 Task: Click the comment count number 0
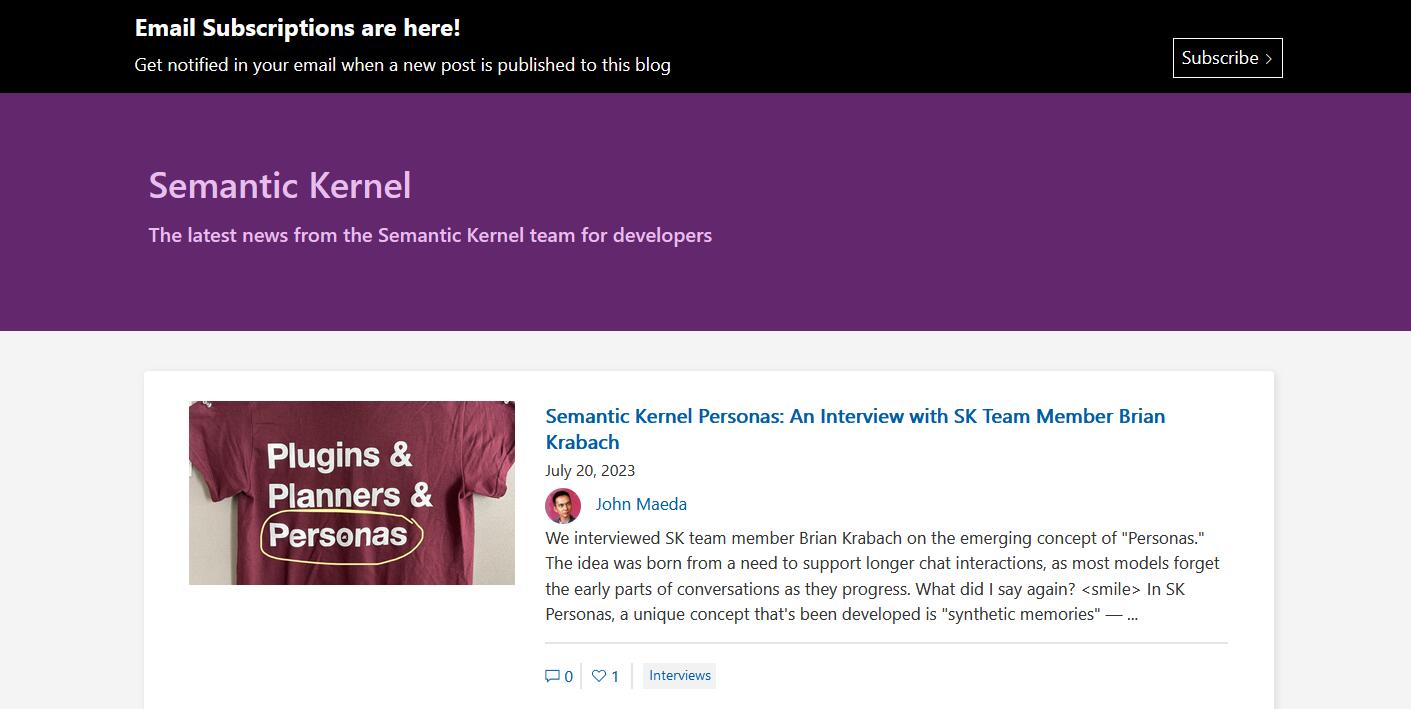point(569,677)
